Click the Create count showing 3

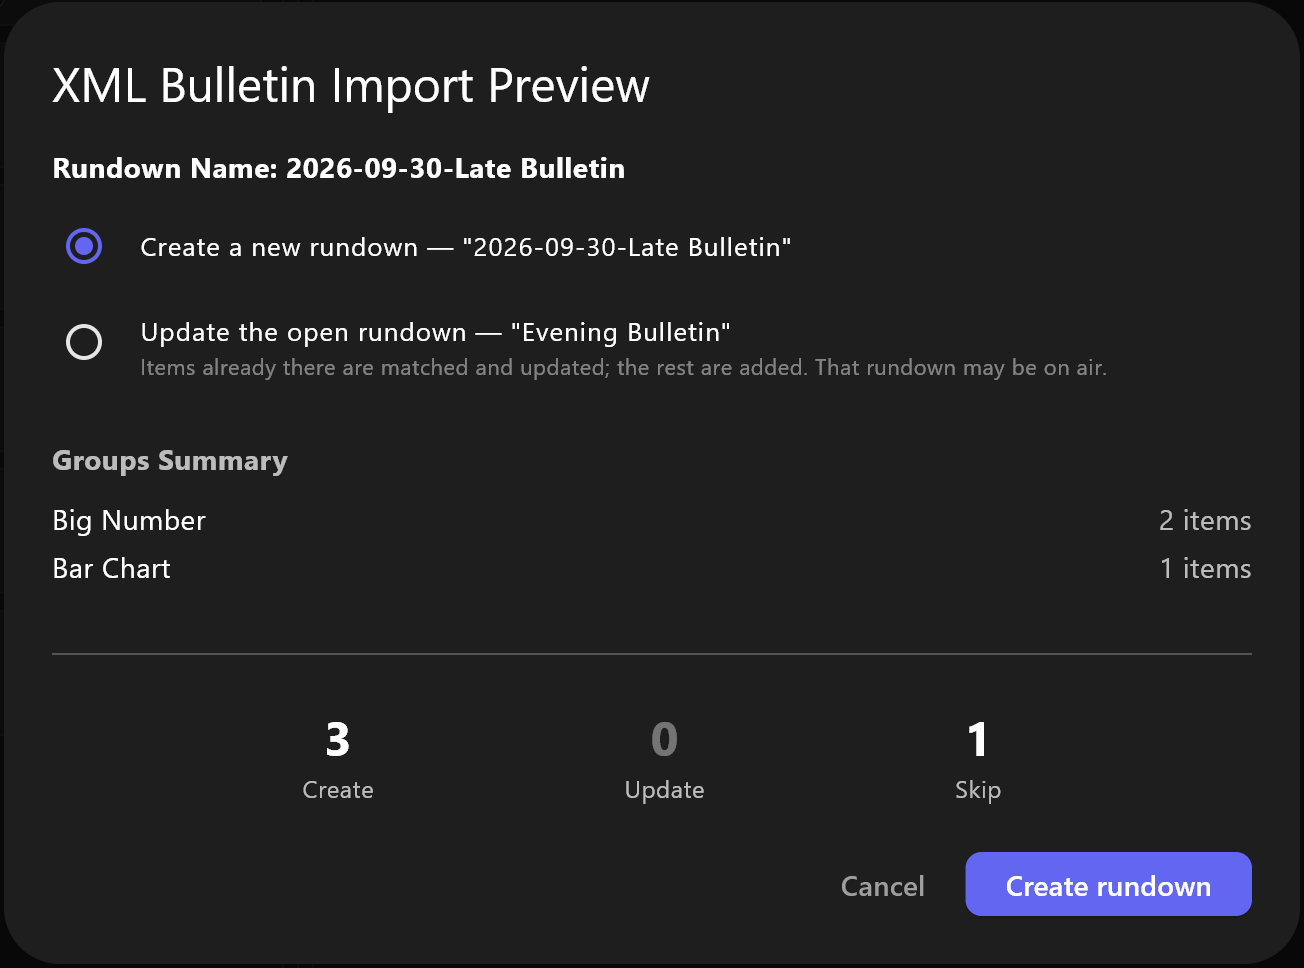point(338,760)
